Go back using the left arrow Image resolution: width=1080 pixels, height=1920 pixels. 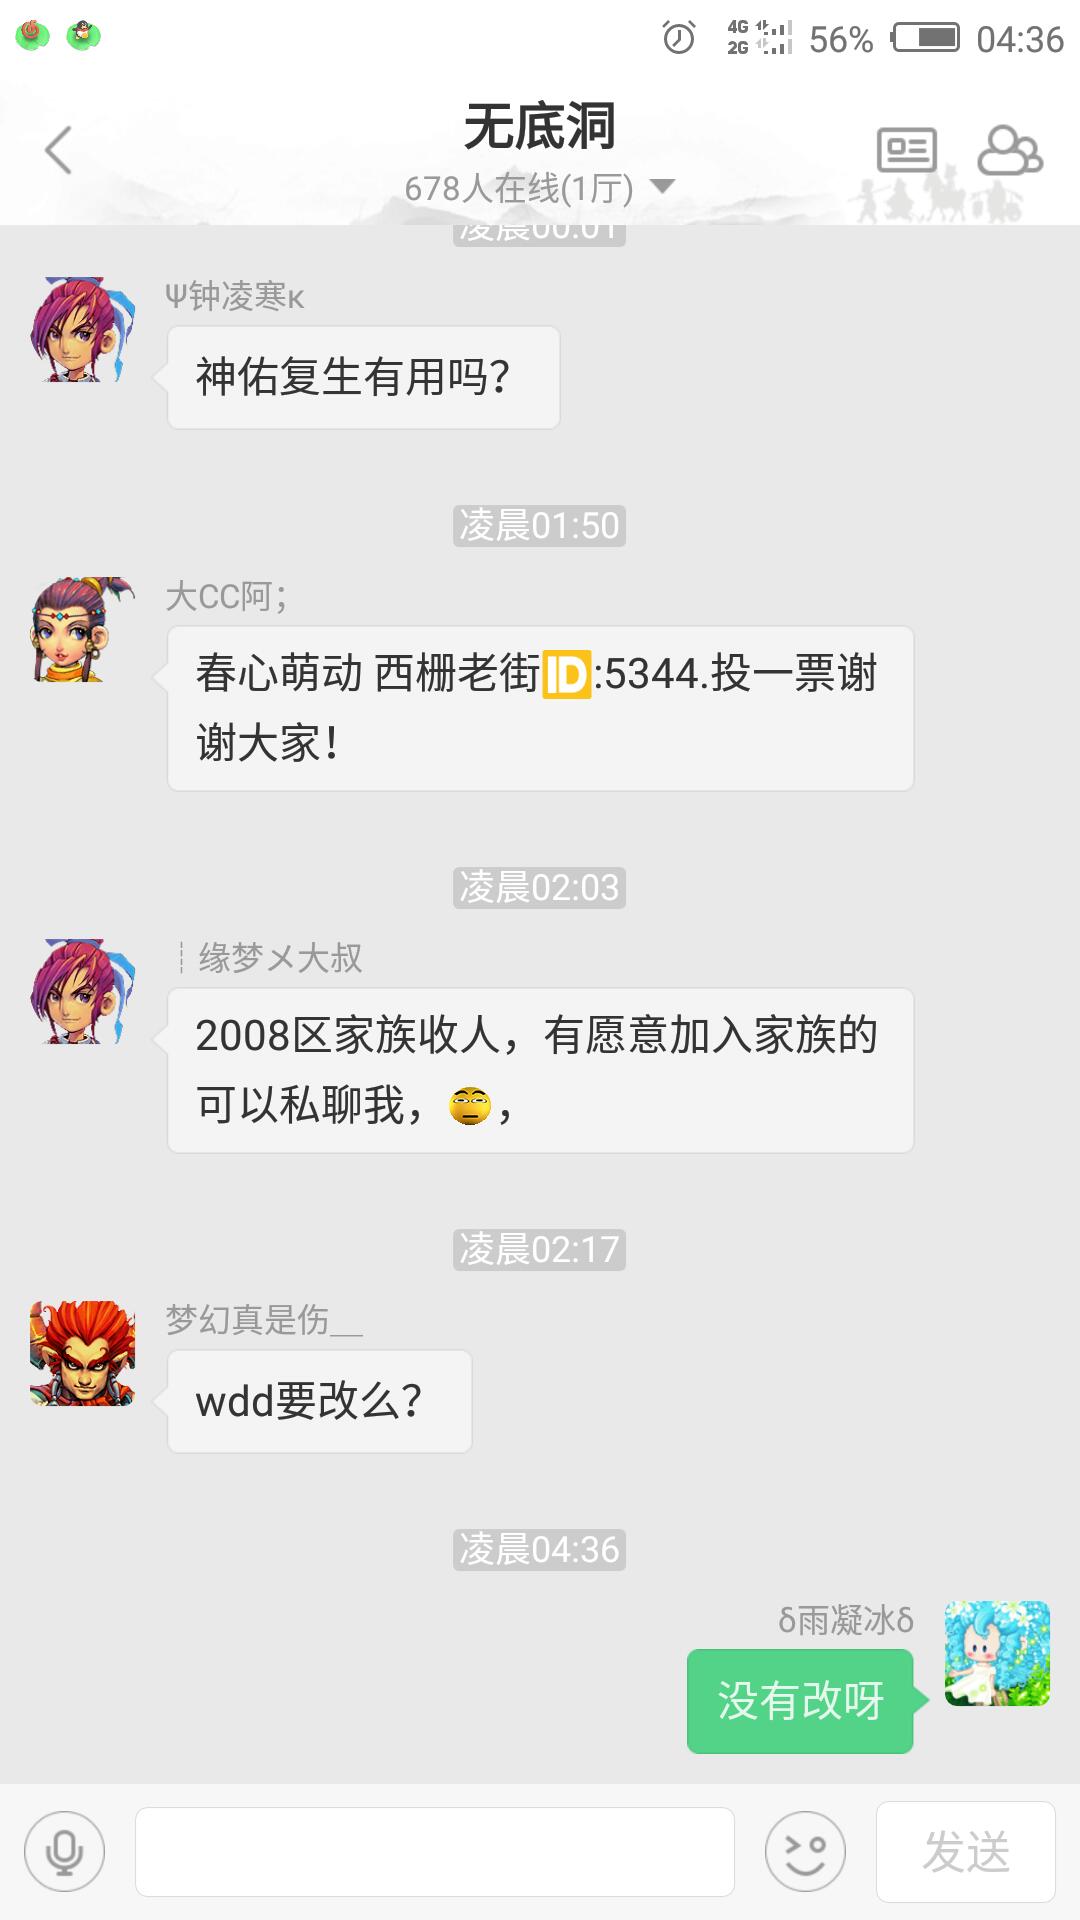[x=58, y=150]
